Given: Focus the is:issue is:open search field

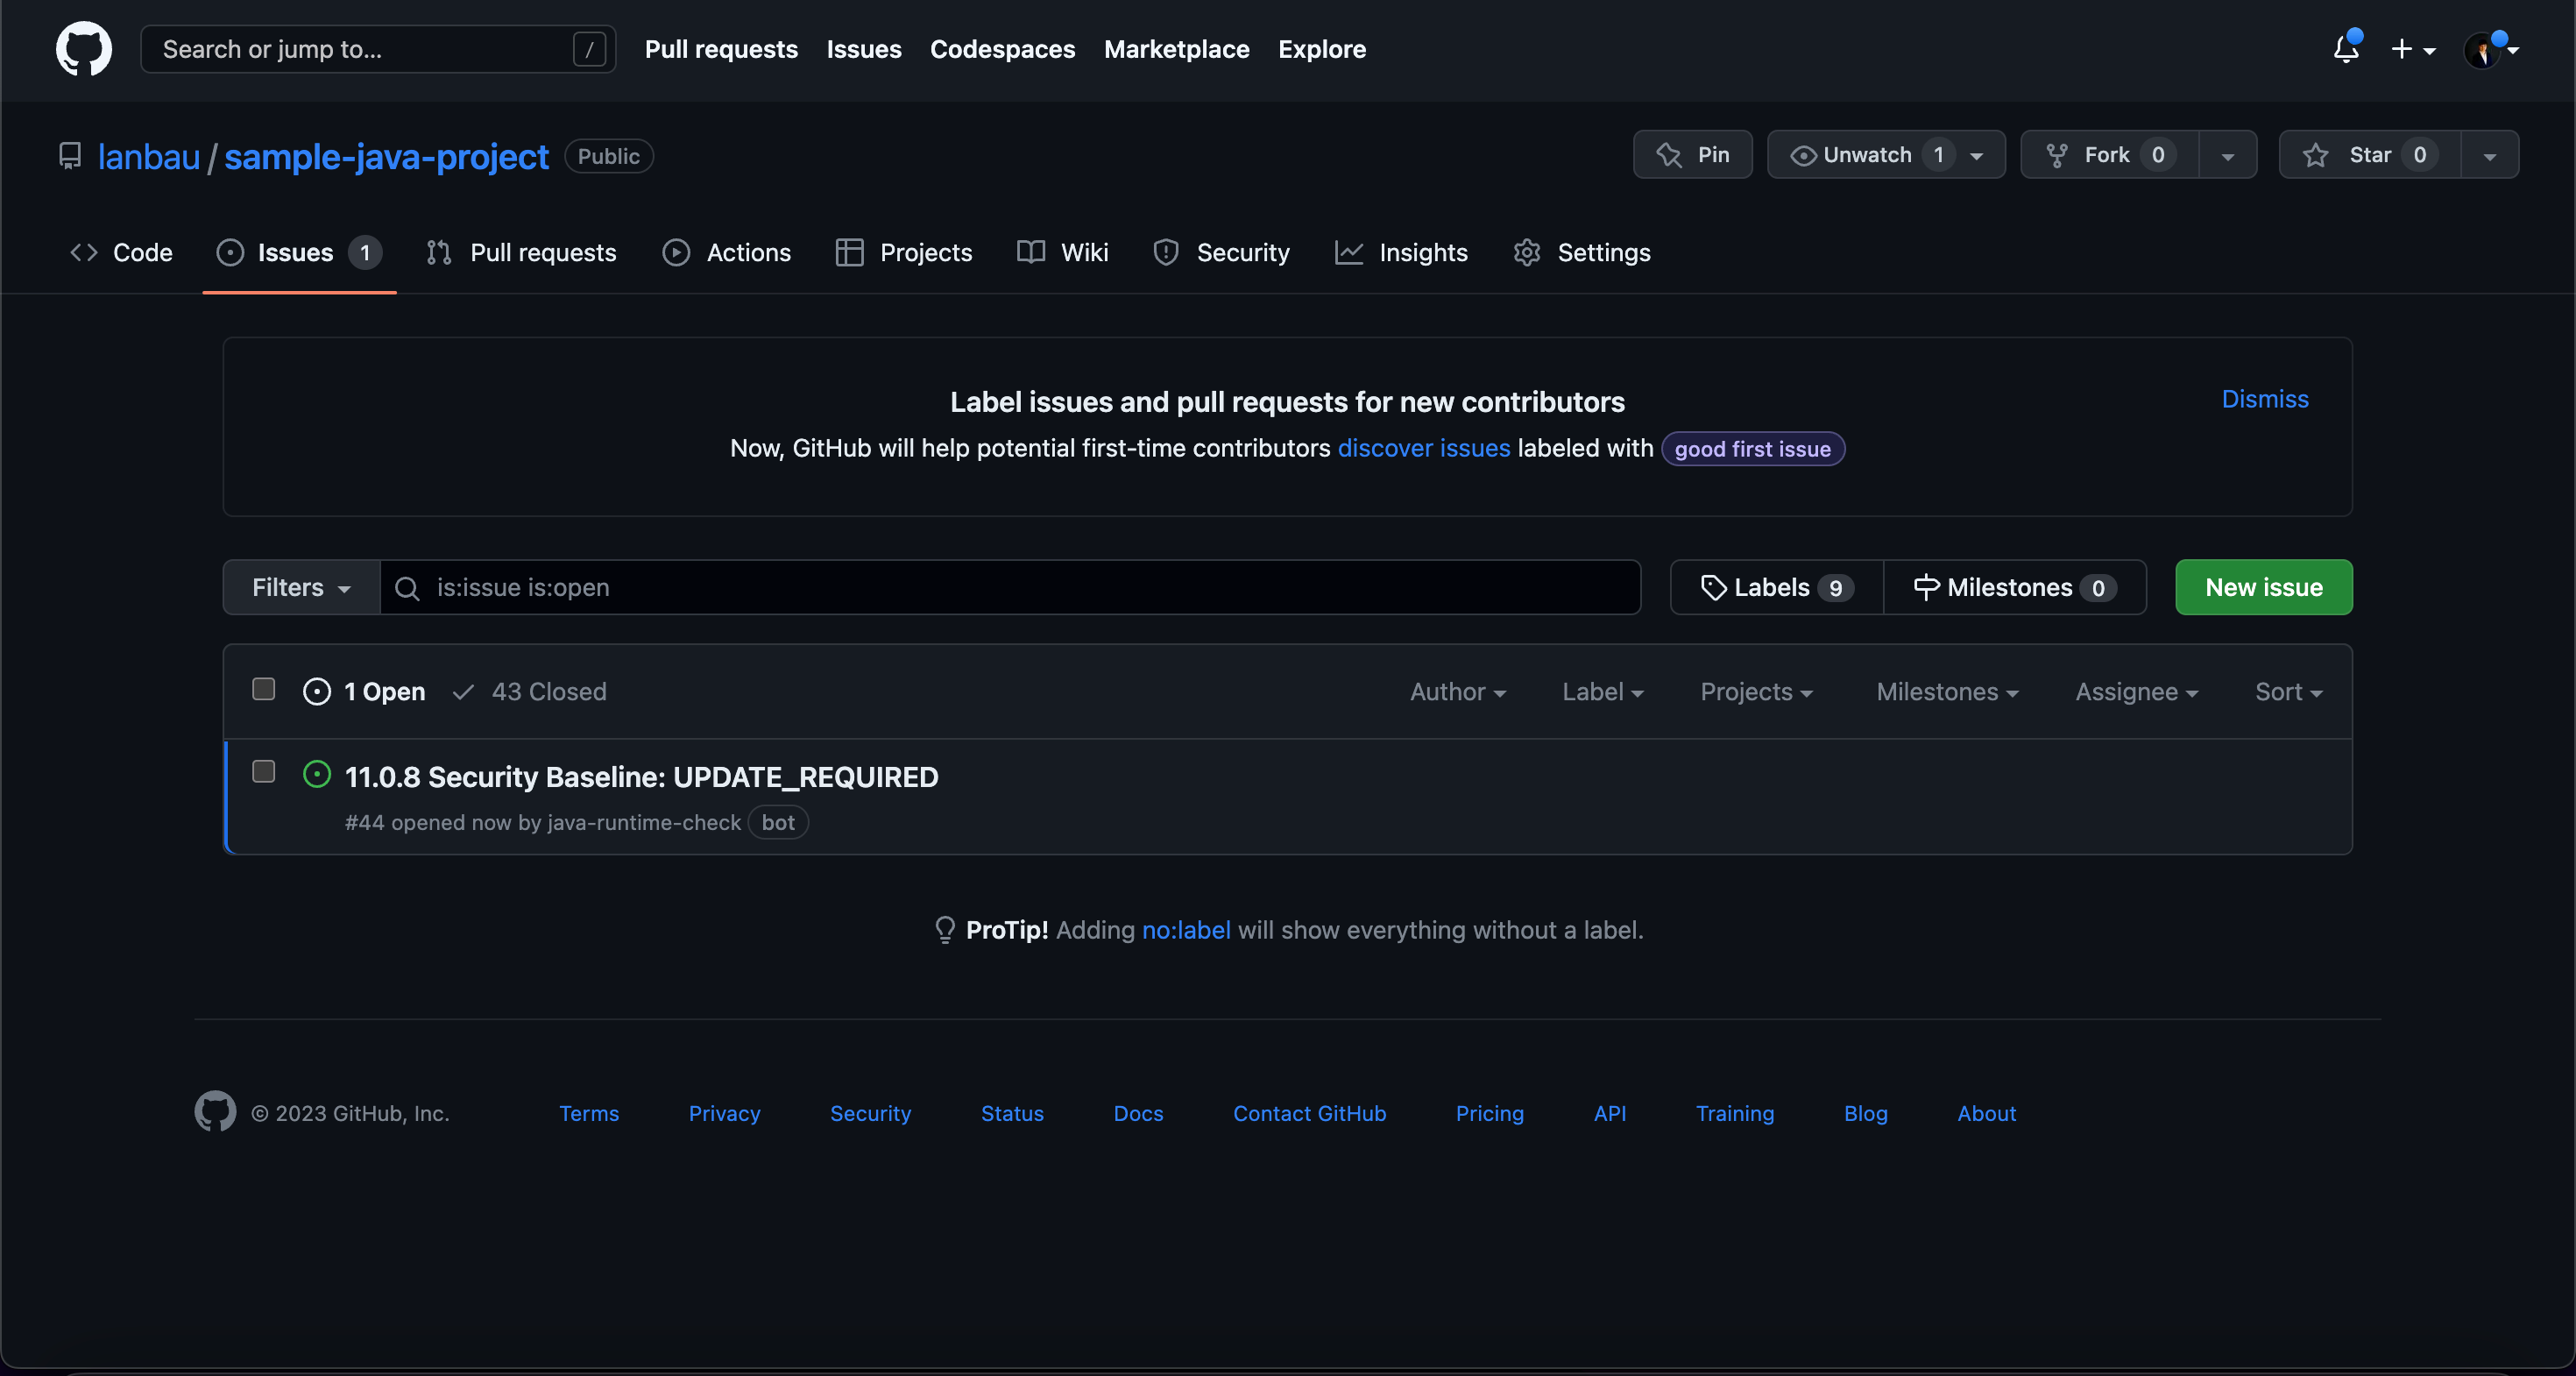Looking at the screenshot, I should (1010, 587).
